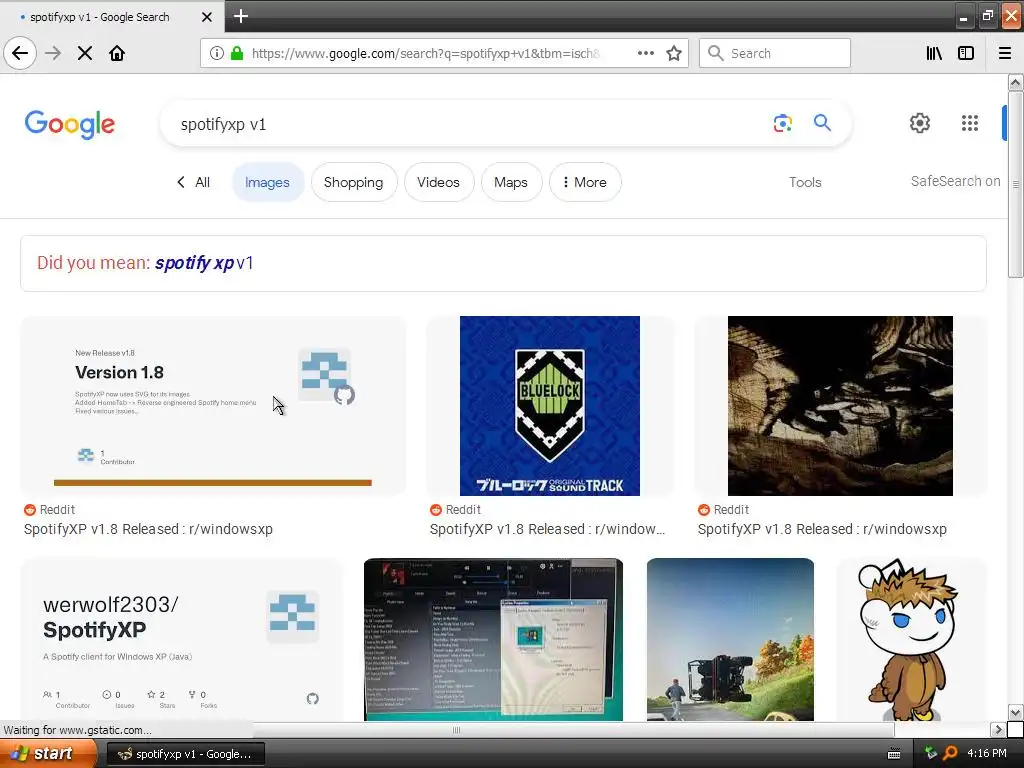Click Reddit source label under sepia artwork
Image resolution: width=1024 pixels, height=768 pixels.
[x=723, y=509]
